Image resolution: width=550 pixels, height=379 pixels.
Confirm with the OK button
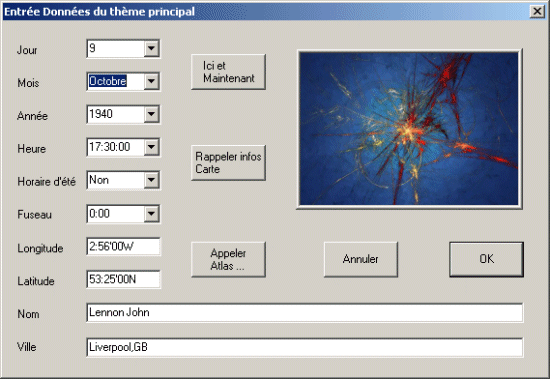(x=487, y=259)
